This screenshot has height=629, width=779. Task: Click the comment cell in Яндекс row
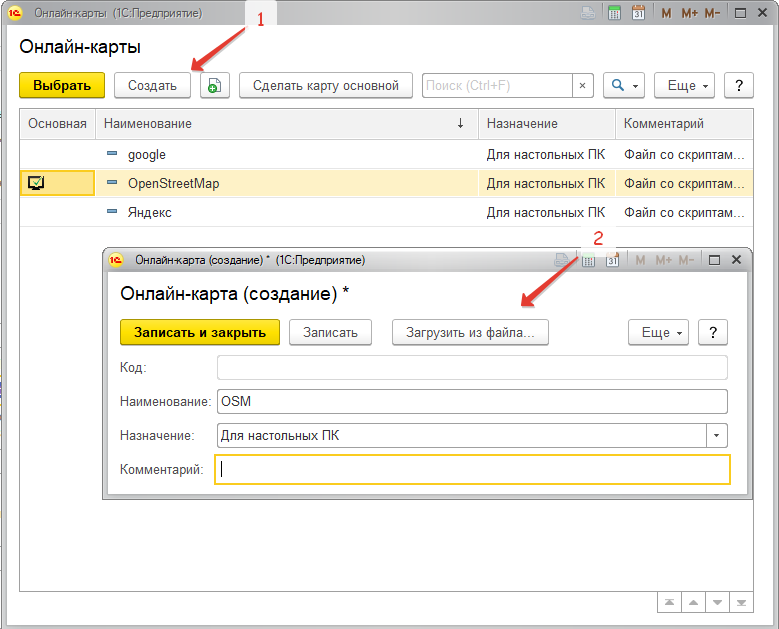(684, 213)
